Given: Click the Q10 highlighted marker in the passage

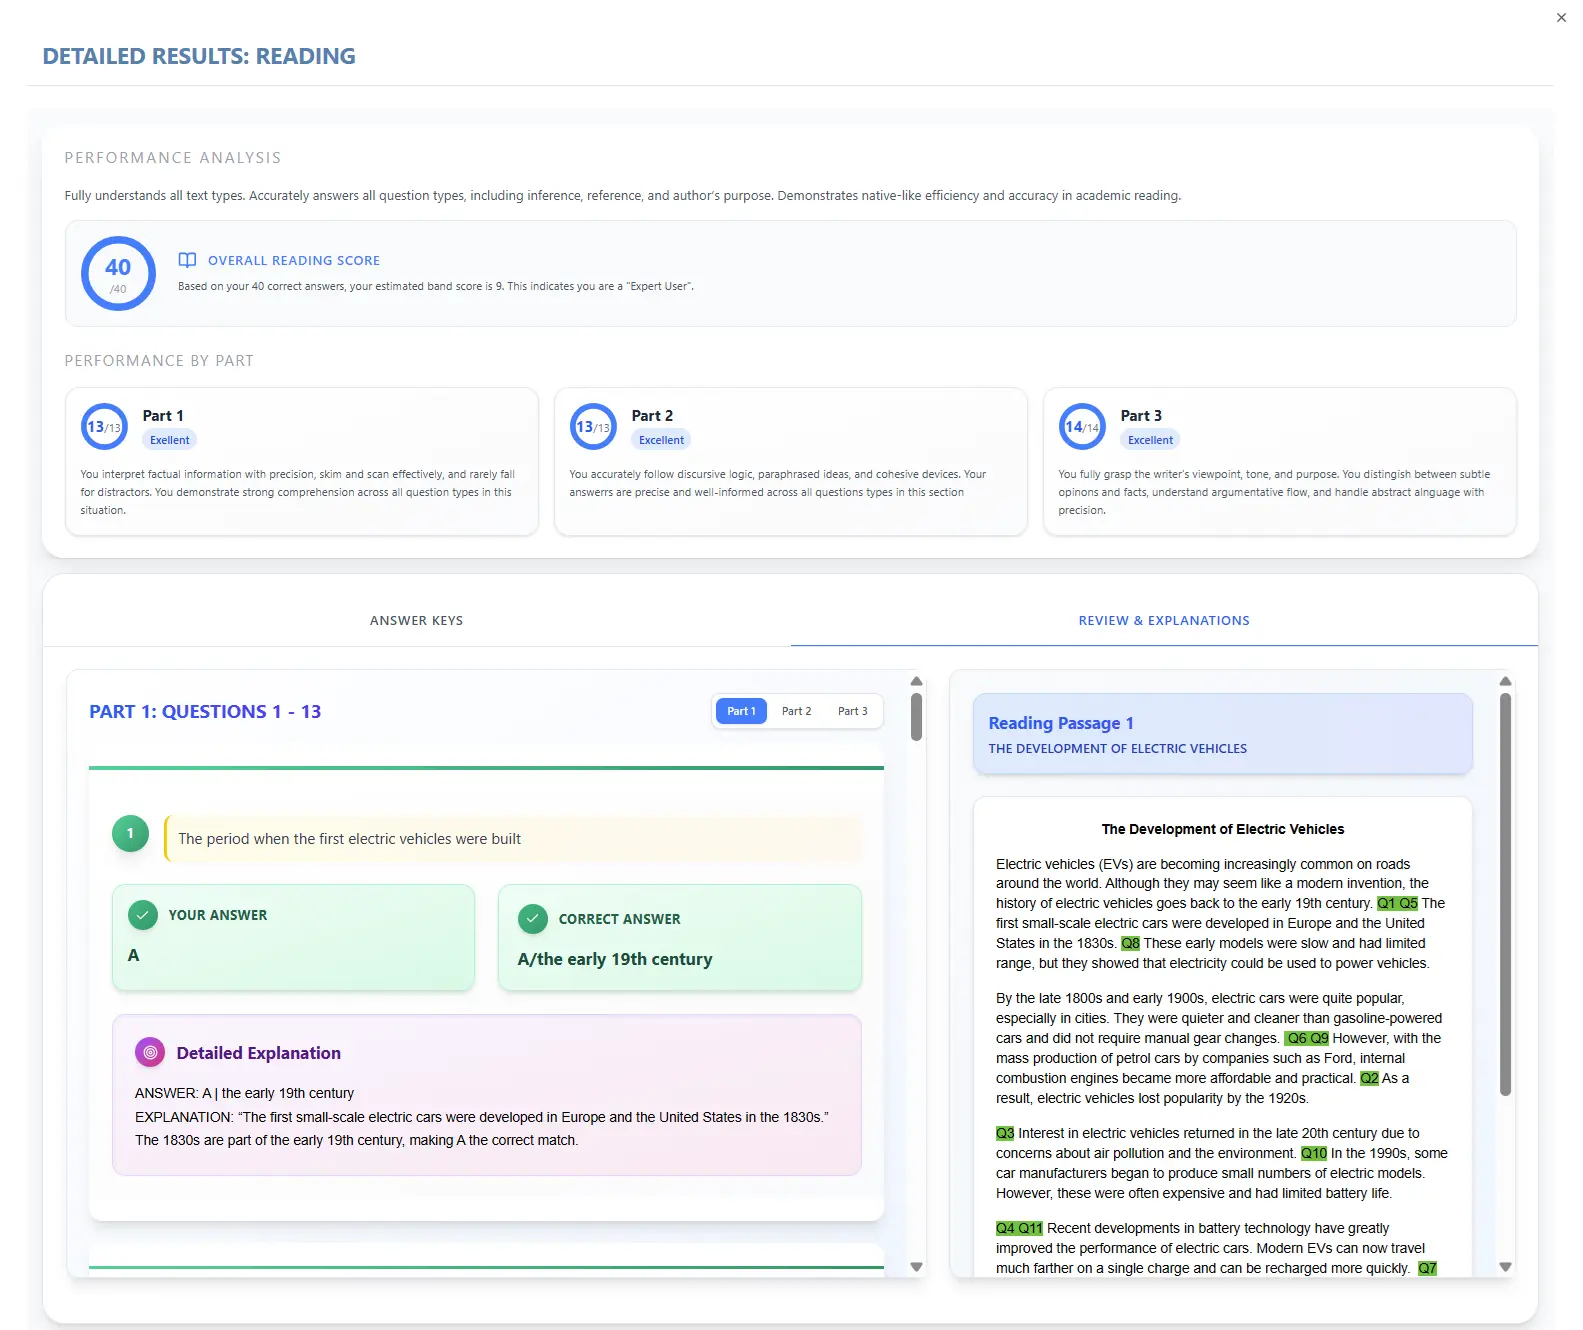Looking at the screenshot, I should (x=1313, y=1153).
